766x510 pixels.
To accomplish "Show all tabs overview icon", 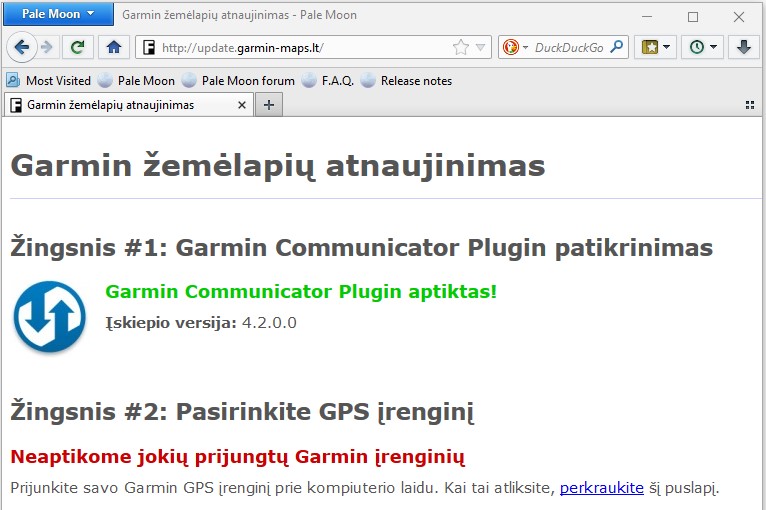I will click(x=750, y=105).
